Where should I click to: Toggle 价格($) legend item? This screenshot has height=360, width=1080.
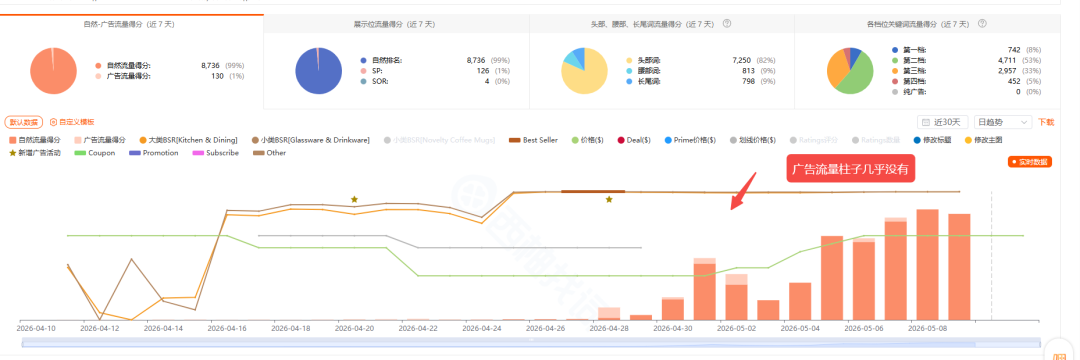588,140
